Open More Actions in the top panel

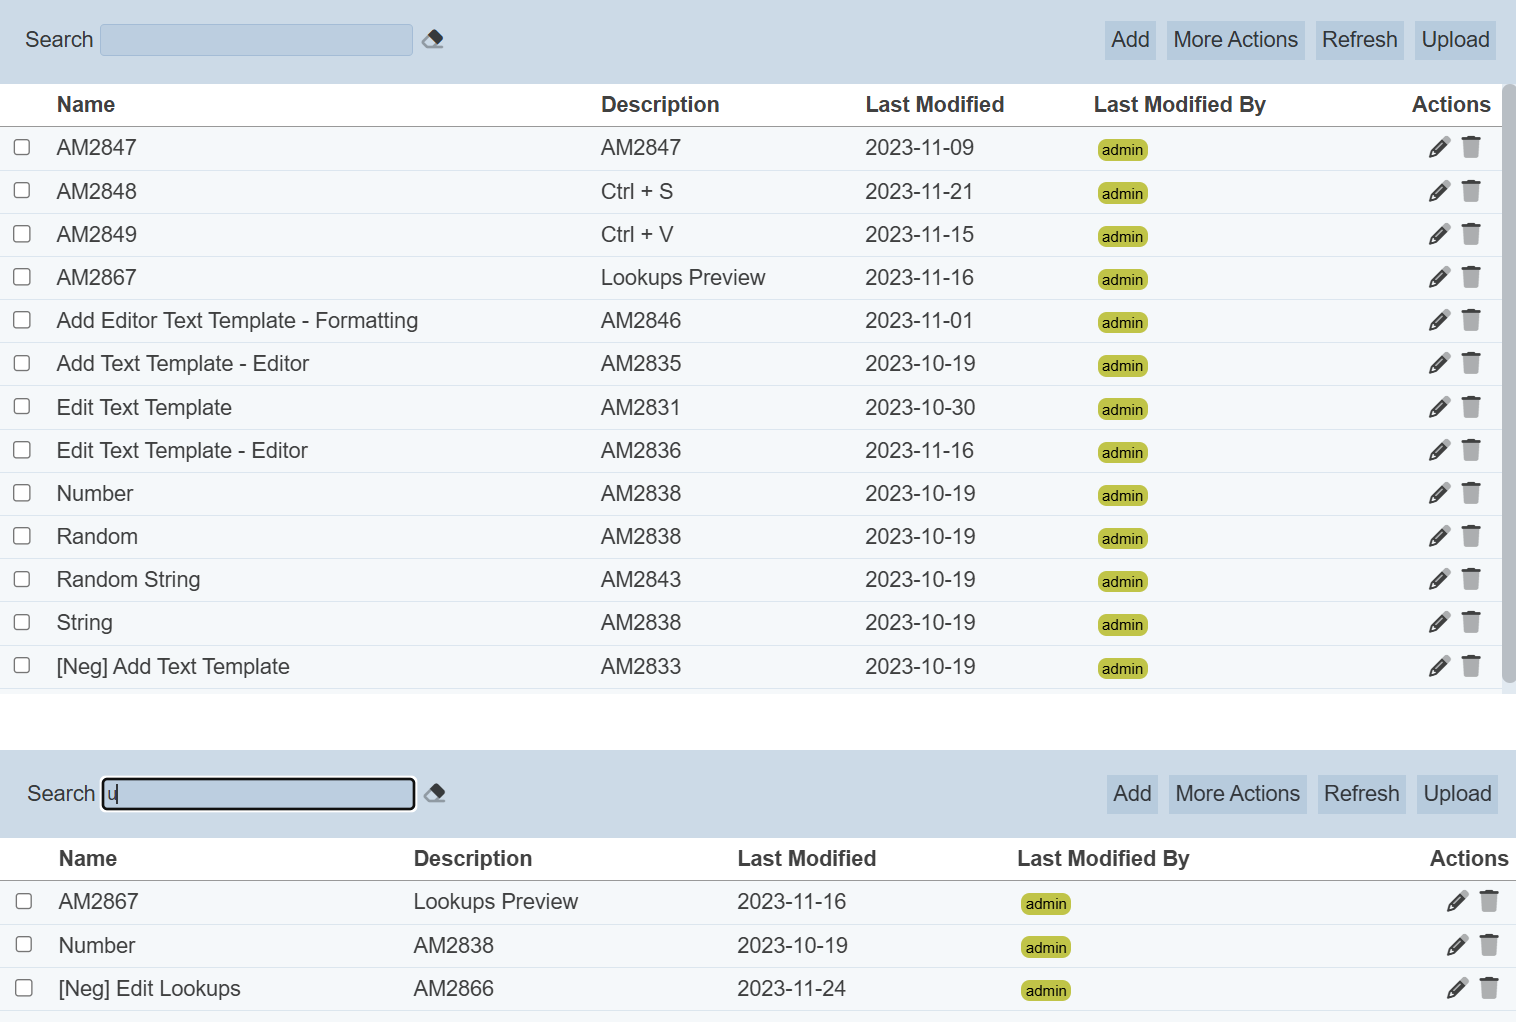[1235, 40]
